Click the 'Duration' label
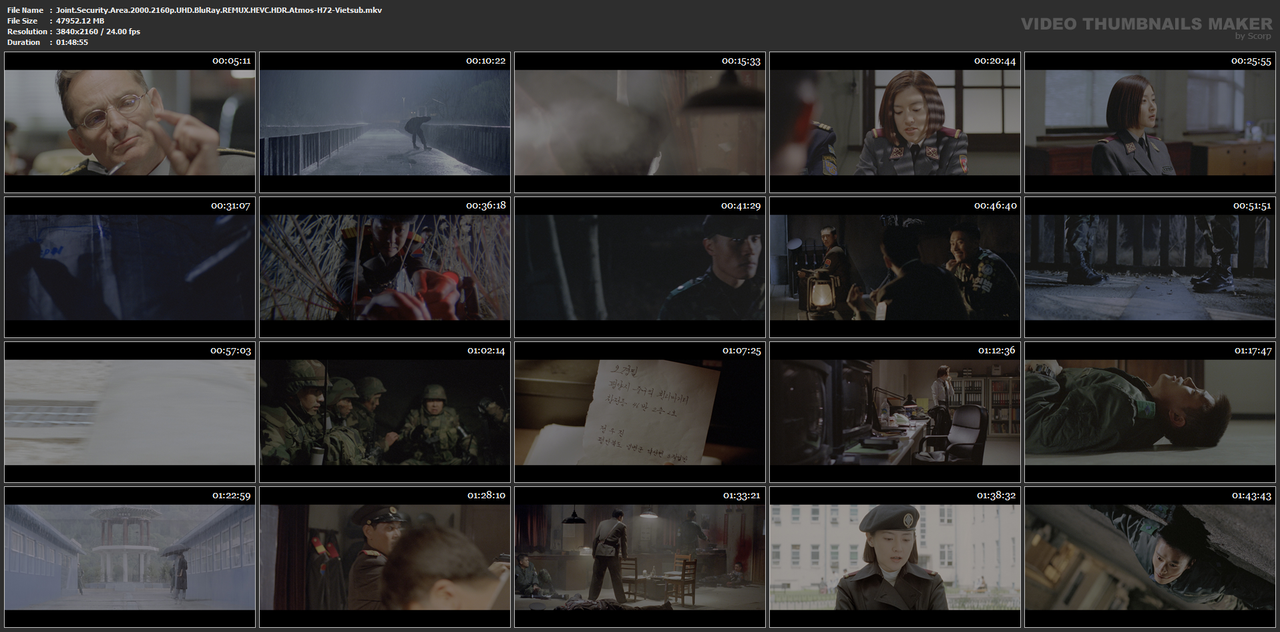The width and height of the screenshot is (1280, 632). coord(24,42)
